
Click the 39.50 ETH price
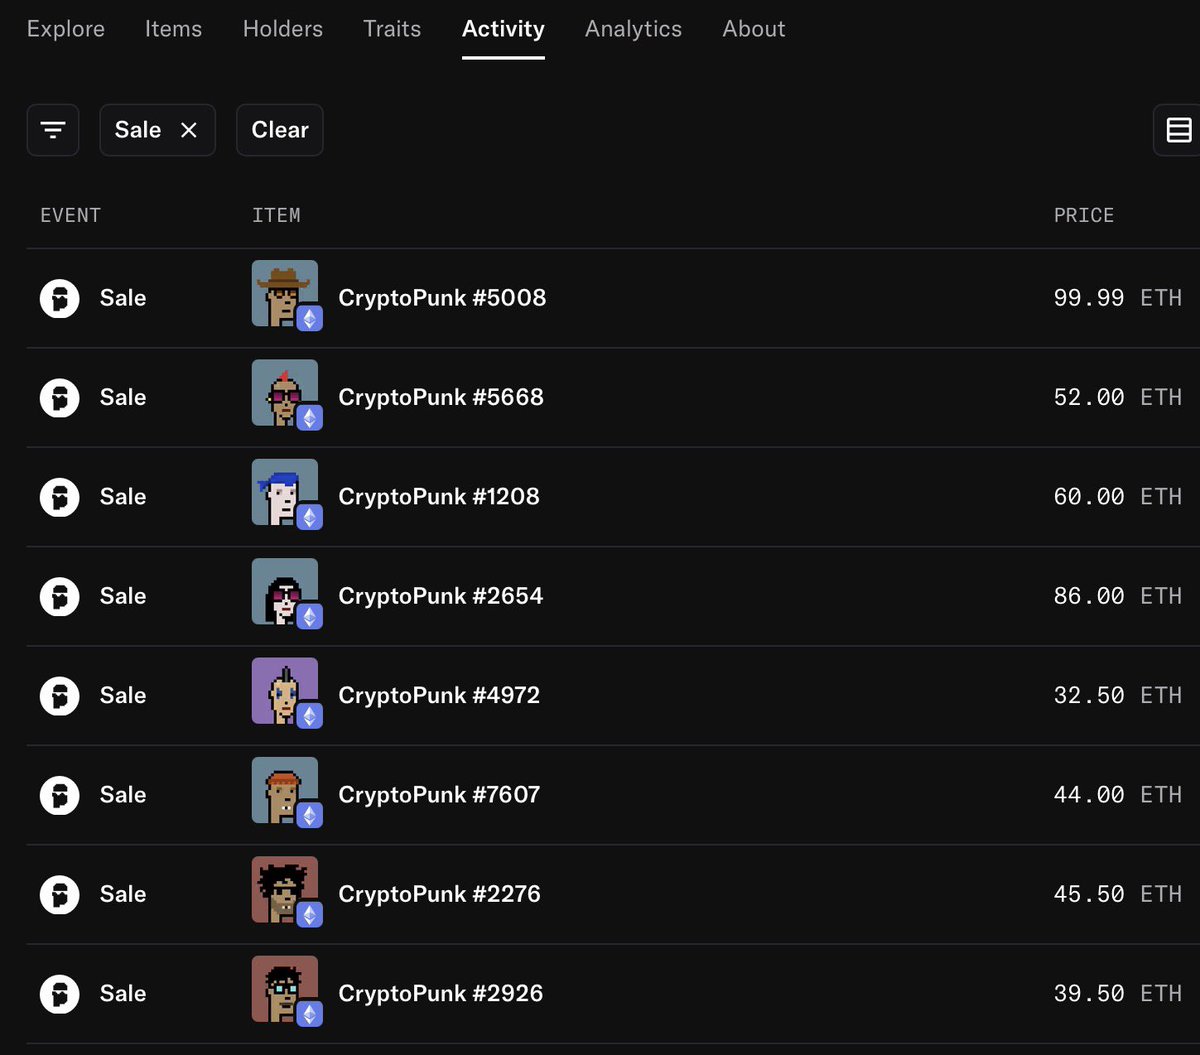tap(1118, 993)
